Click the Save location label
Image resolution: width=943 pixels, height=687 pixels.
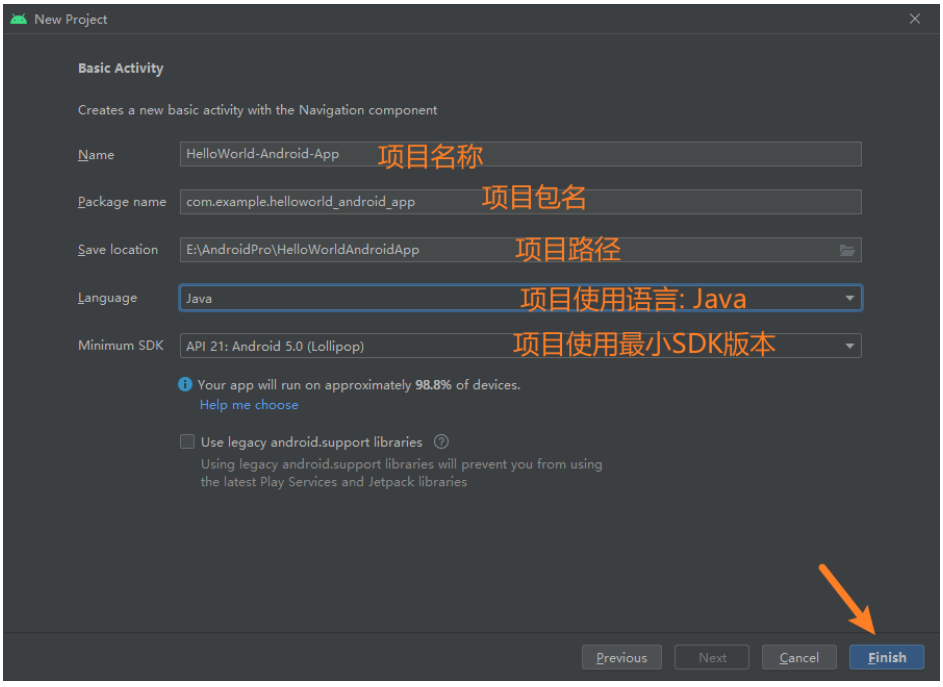pos(118,250)
